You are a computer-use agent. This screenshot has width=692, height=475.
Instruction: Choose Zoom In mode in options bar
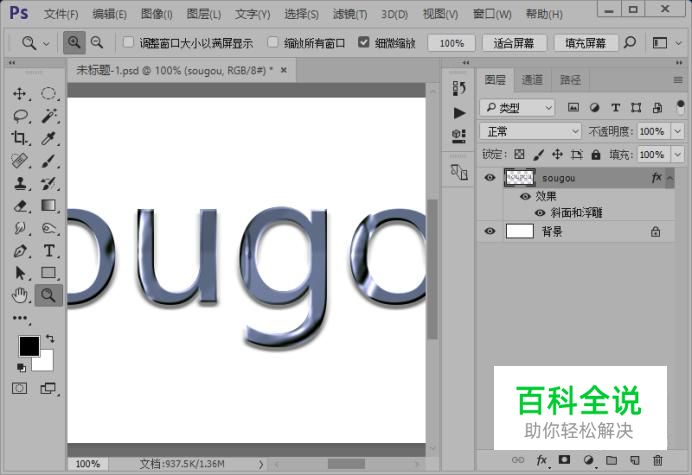coord(74,42)
